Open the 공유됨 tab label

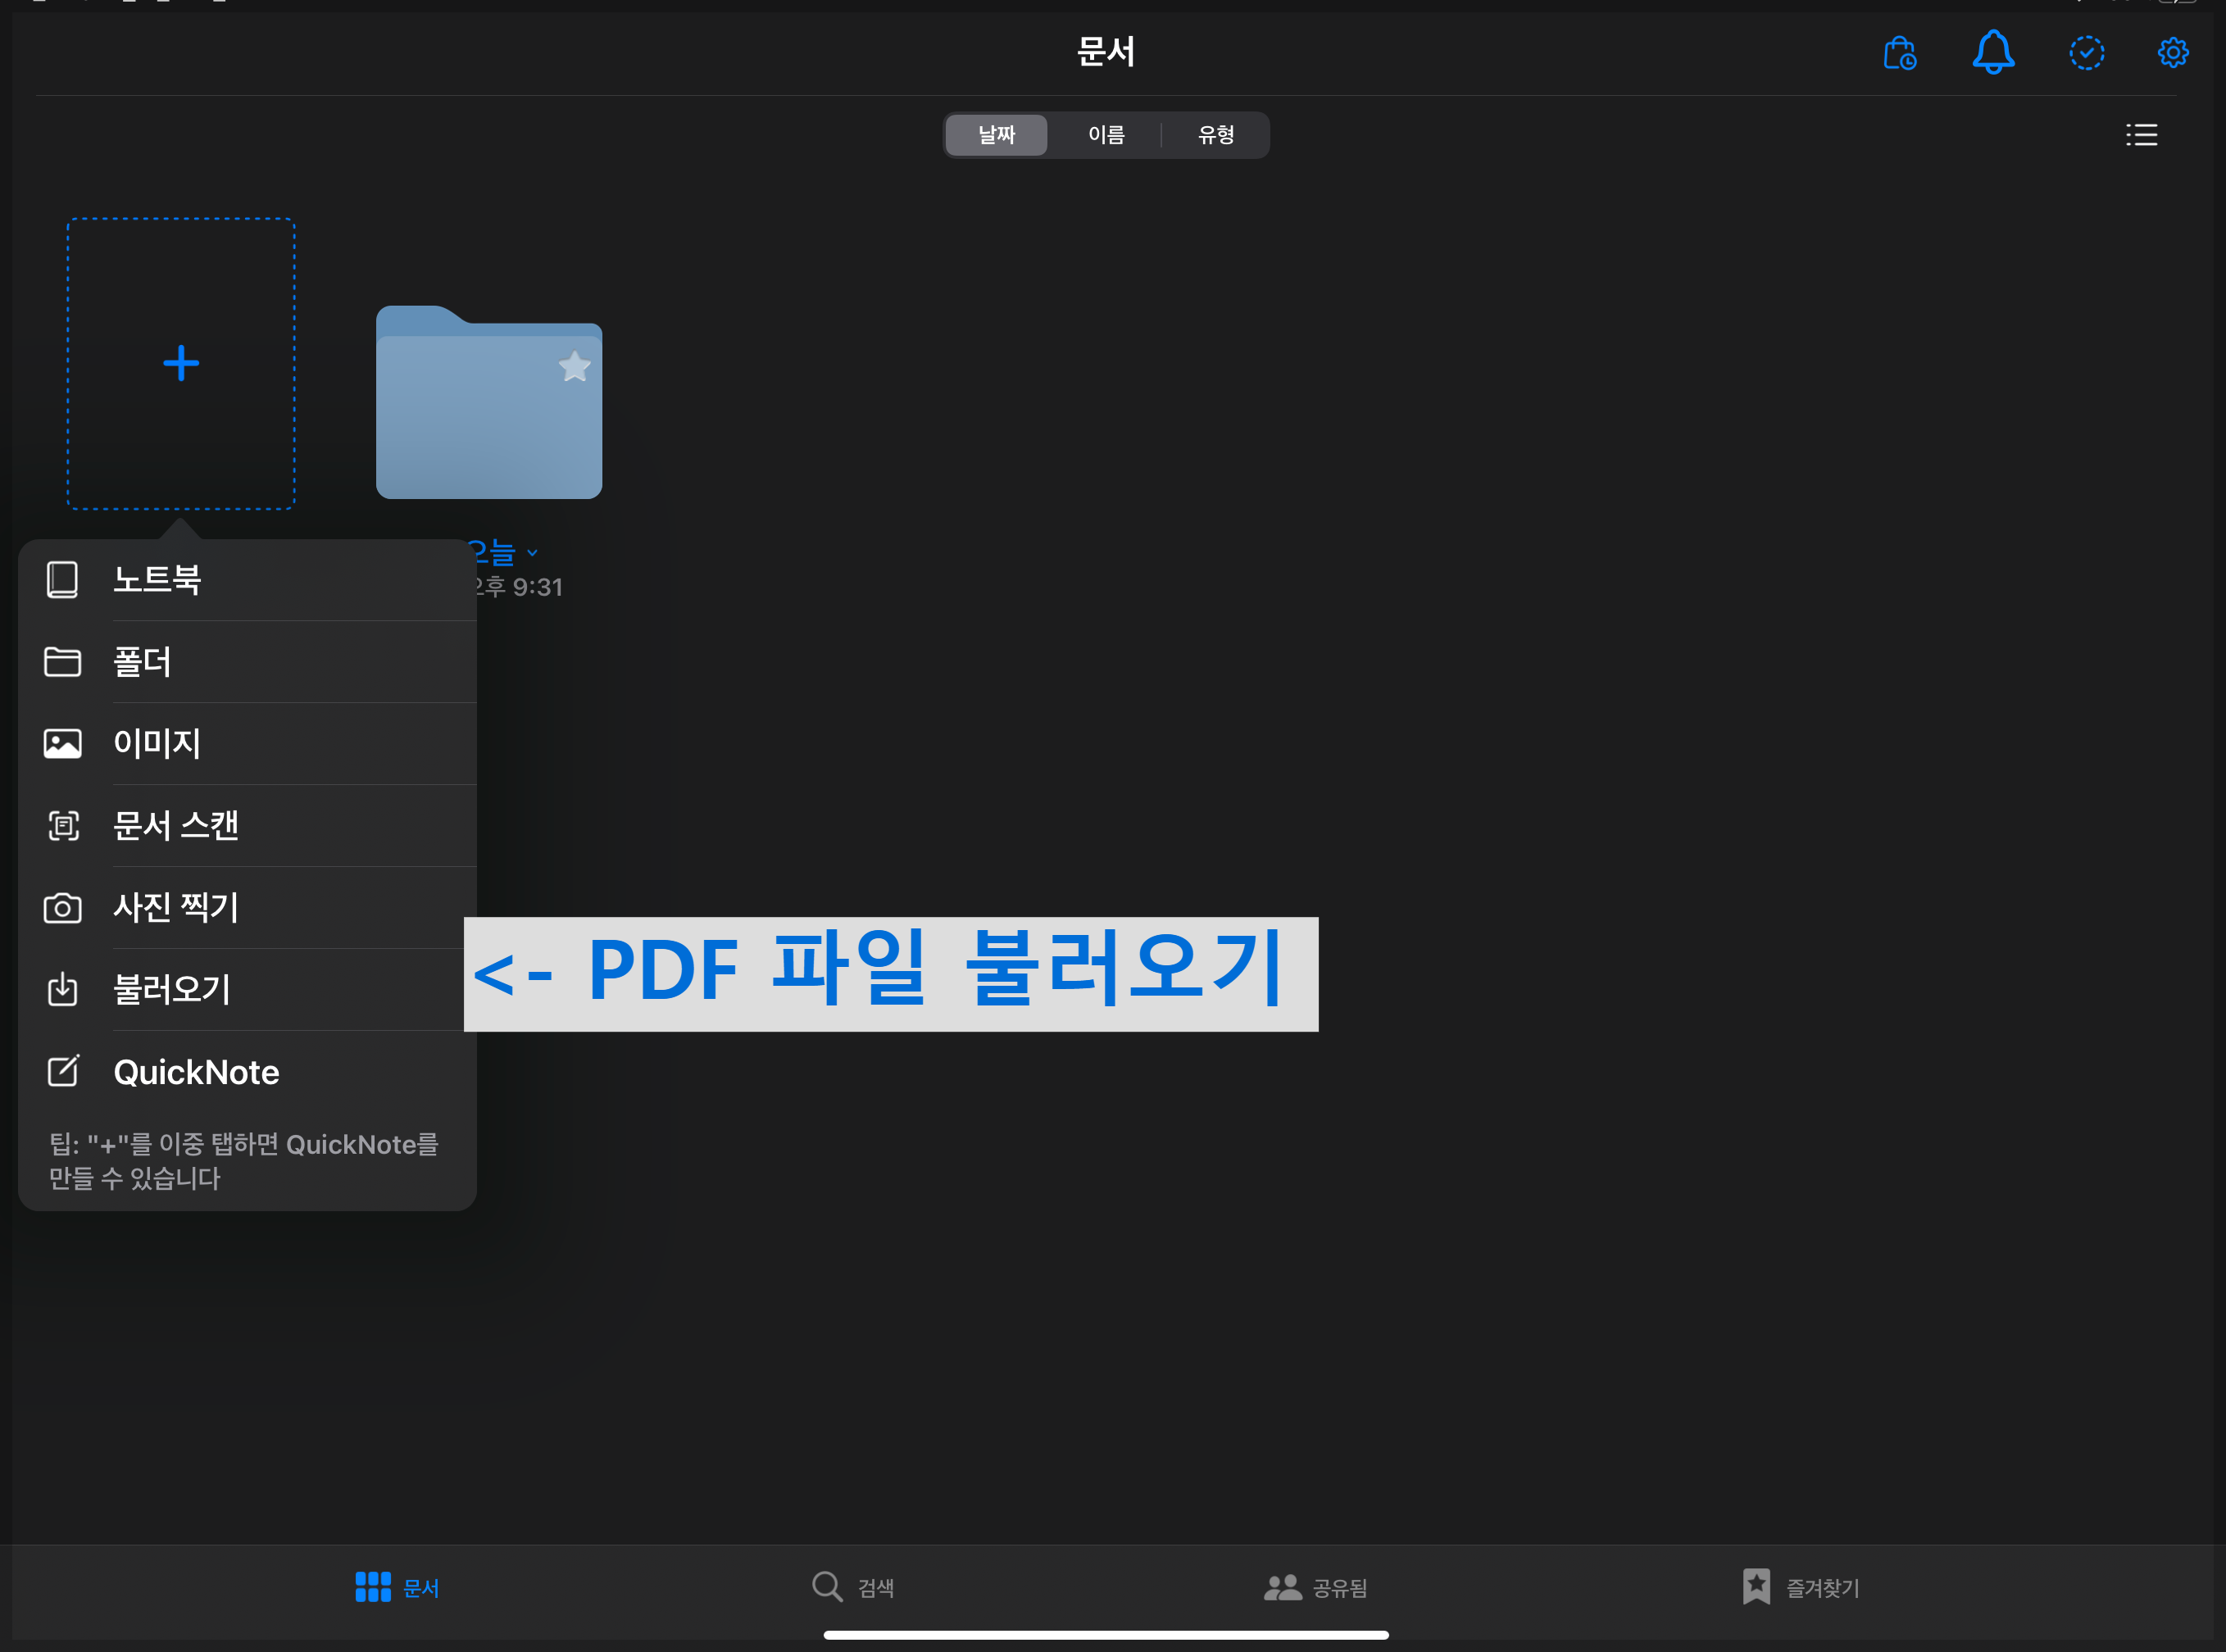(1340, 1588)
